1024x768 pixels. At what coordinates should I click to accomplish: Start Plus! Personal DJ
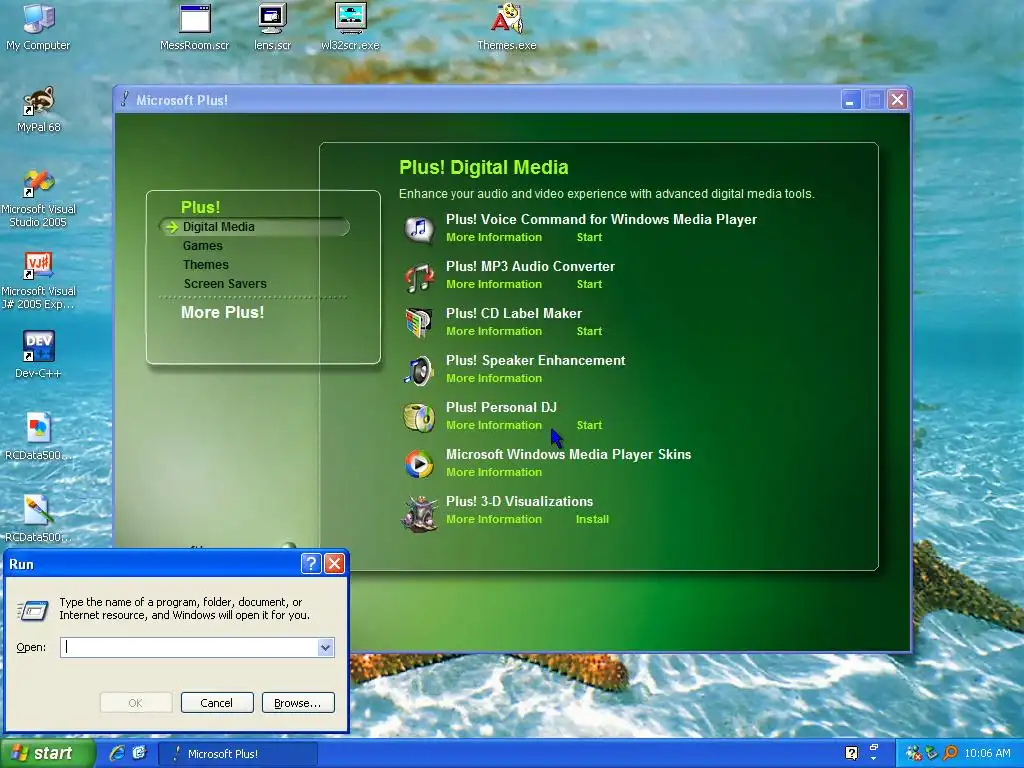click(589, 425)
